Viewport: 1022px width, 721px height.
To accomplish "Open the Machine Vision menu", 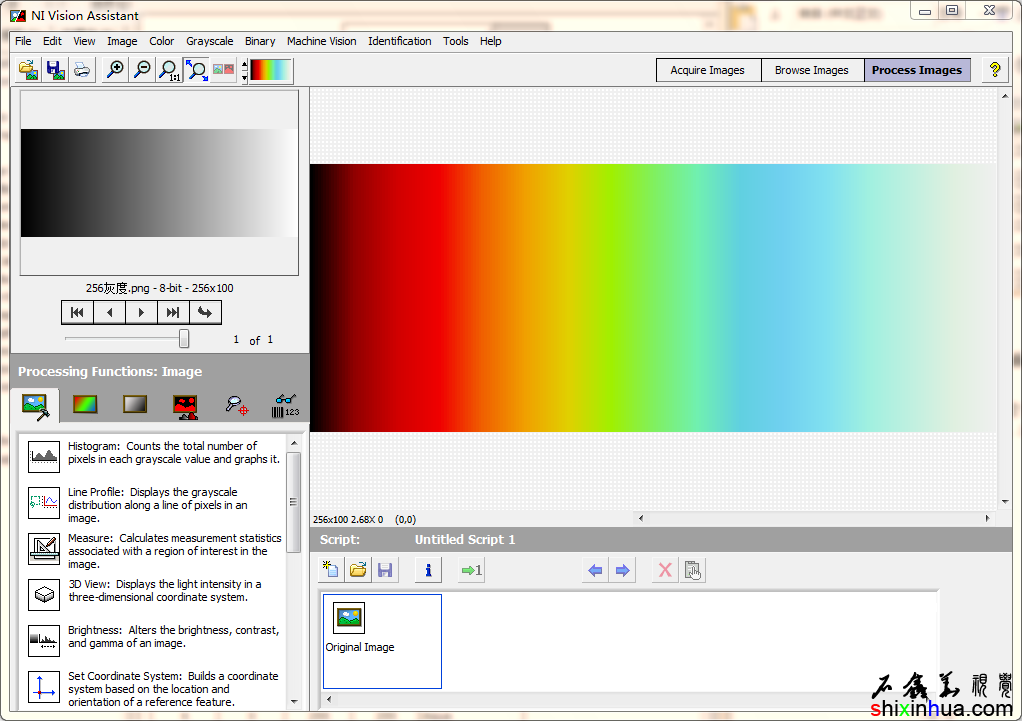I will 321,41.
